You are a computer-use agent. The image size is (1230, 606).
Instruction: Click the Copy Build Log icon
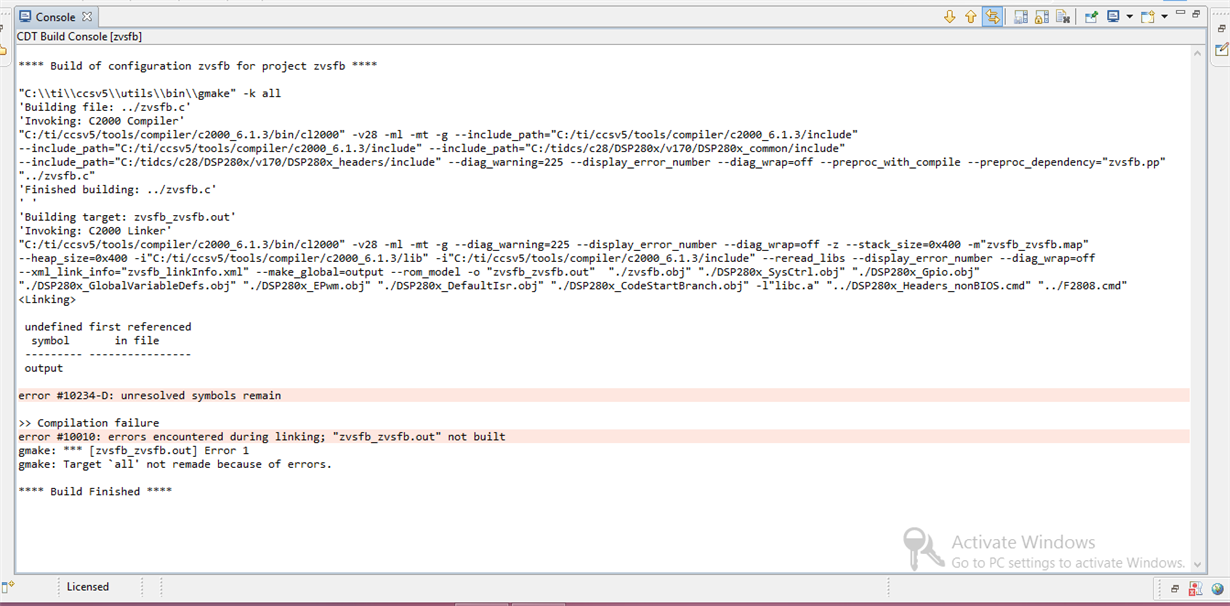[1020, 17]
